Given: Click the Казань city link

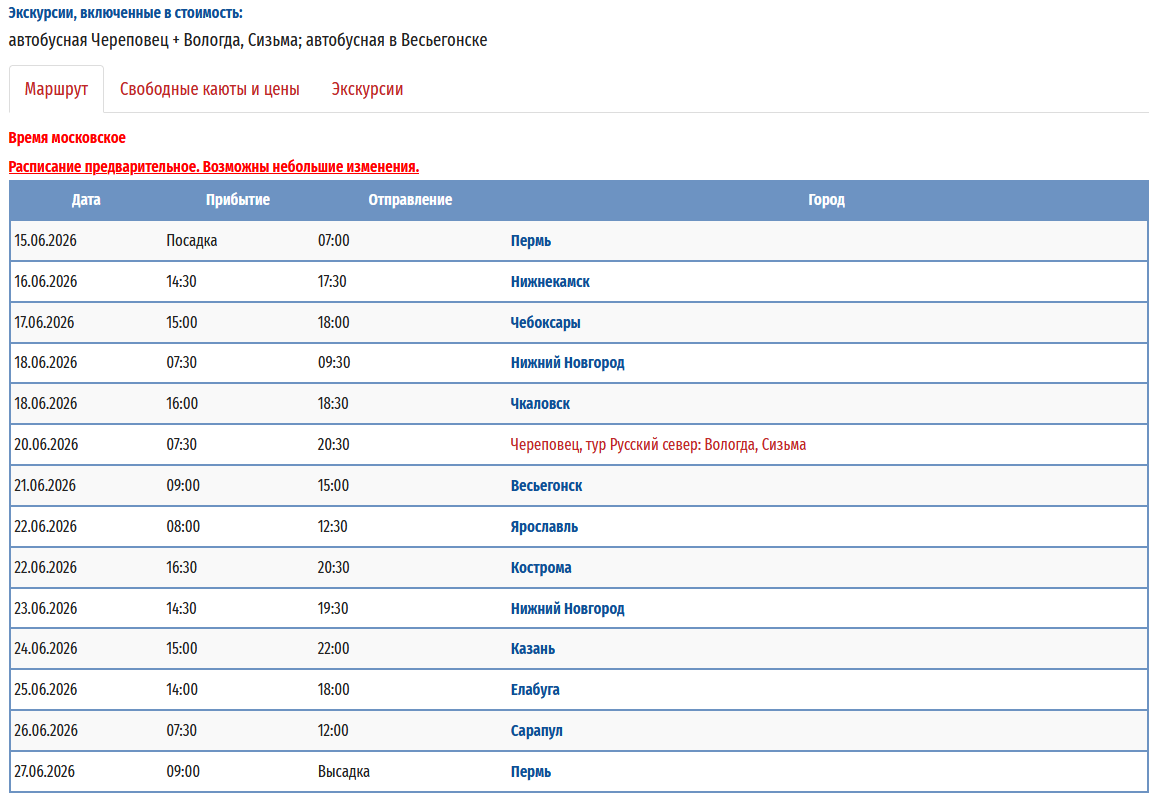Looking at the screenshot, I should tap(532, 649).
